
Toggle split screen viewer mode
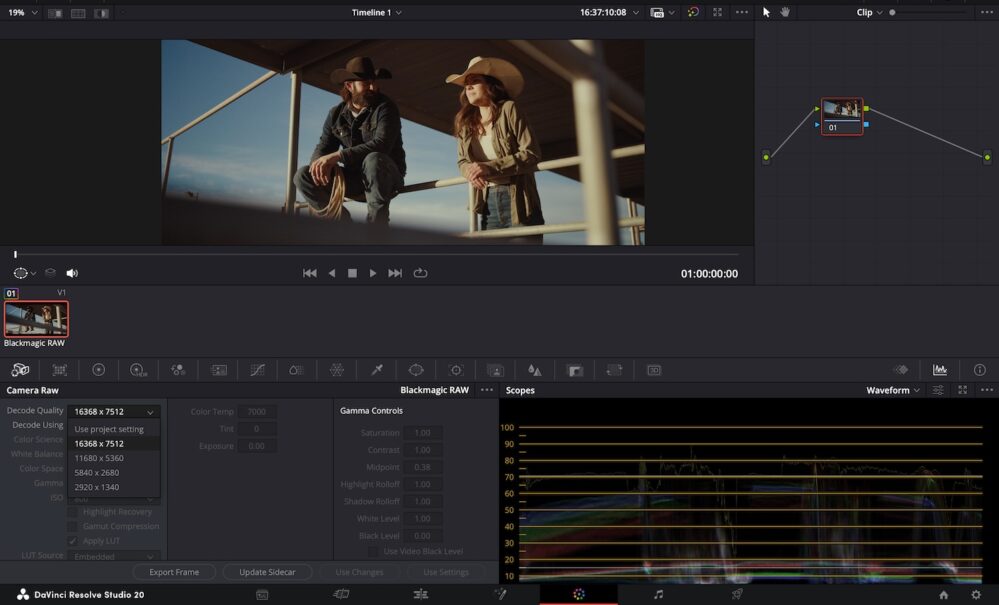coord(78,13)
